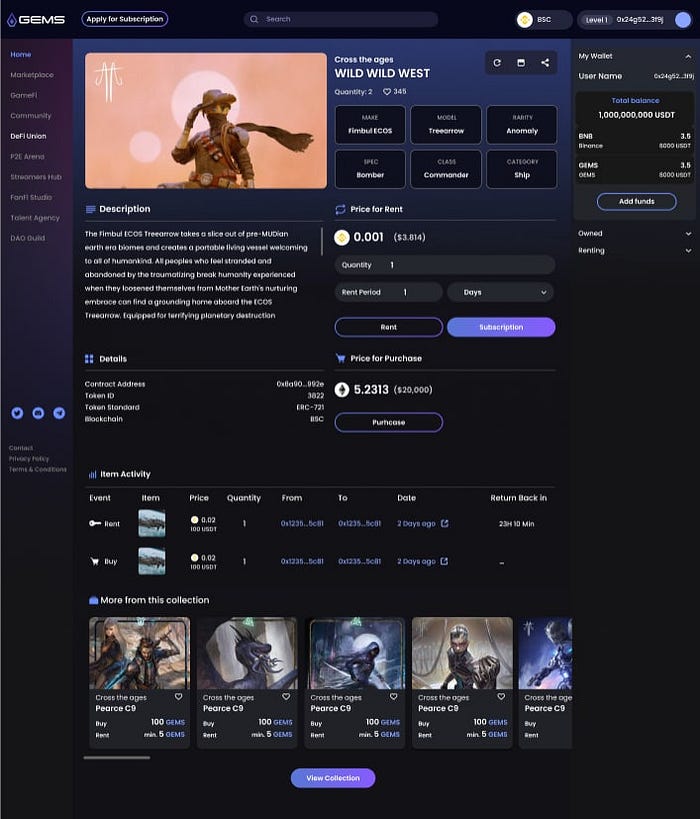Click Apply for Subscription button
The width and height of the screenshot is (700, 819).
[125, 19]
